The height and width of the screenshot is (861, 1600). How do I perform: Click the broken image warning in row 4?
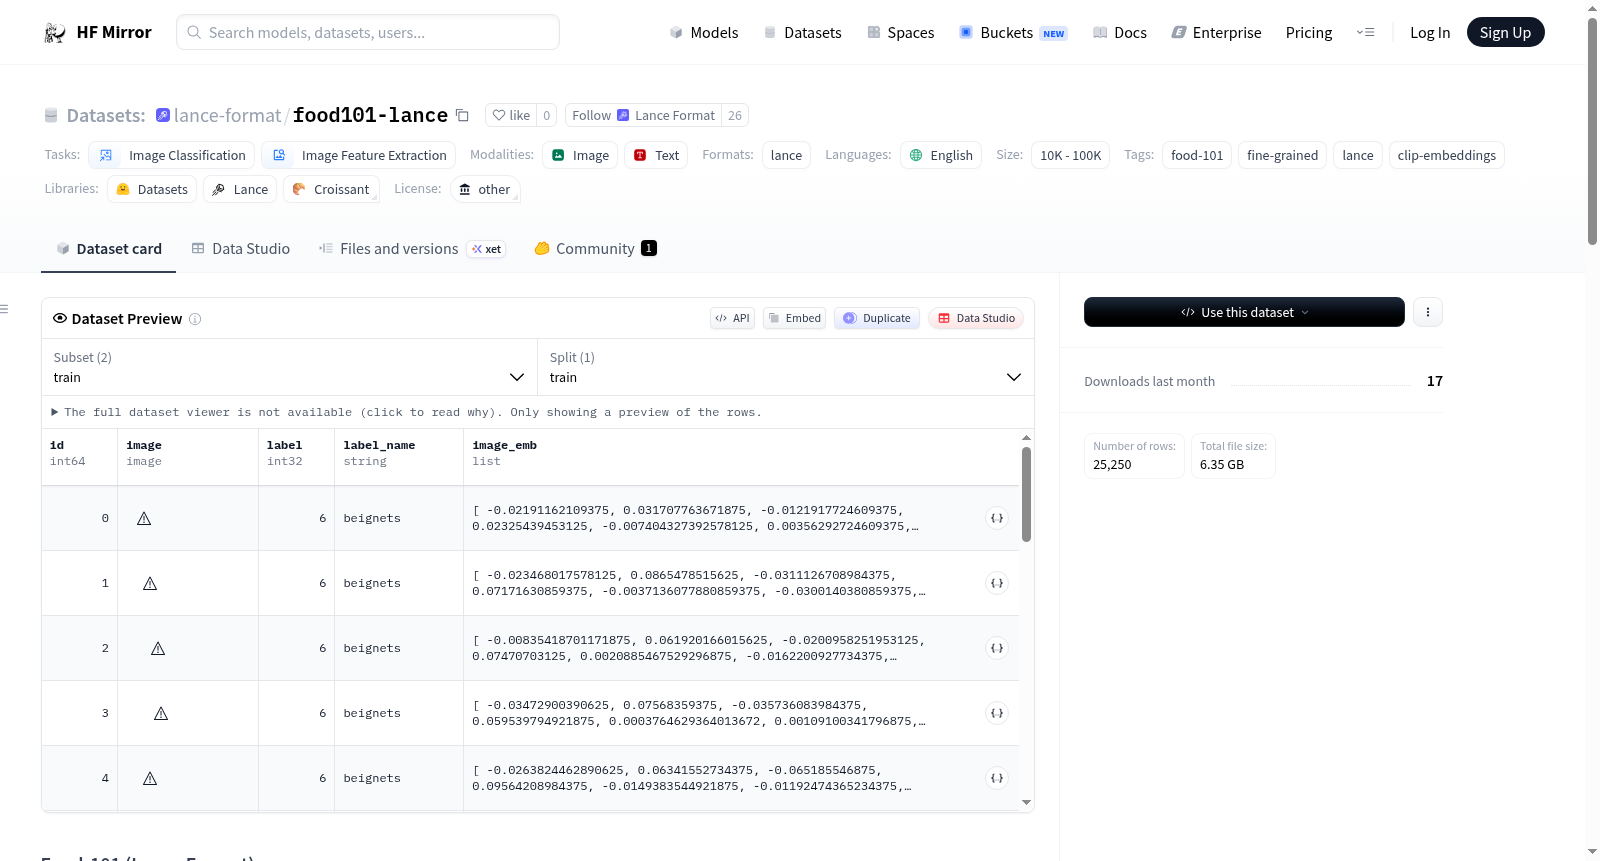(x=150, y=778)
